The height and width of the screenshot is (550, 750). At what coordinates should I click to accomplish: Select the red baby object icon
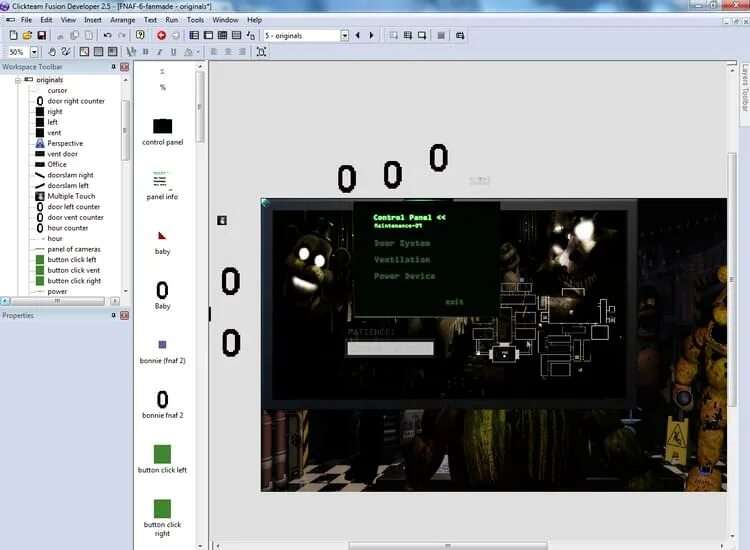(x=162, y=235)
